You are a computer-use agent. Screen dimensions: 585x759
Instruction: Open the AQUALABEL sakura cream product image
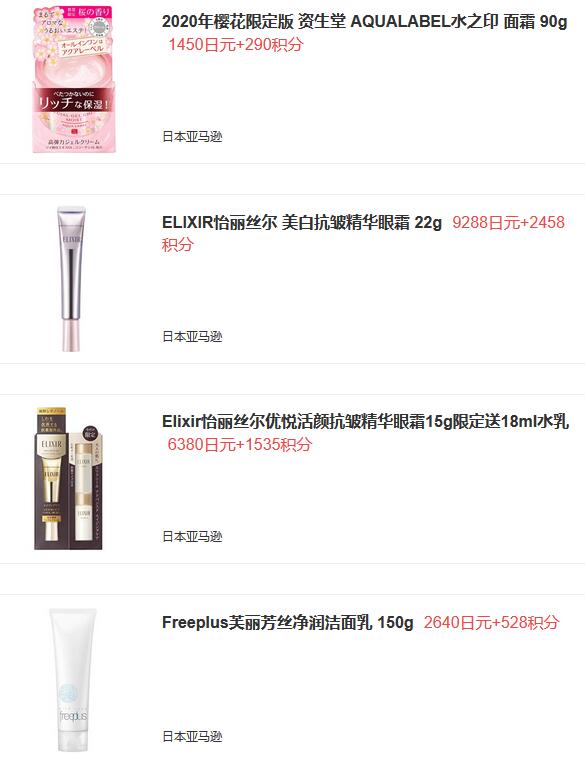(x=73, y=79)
